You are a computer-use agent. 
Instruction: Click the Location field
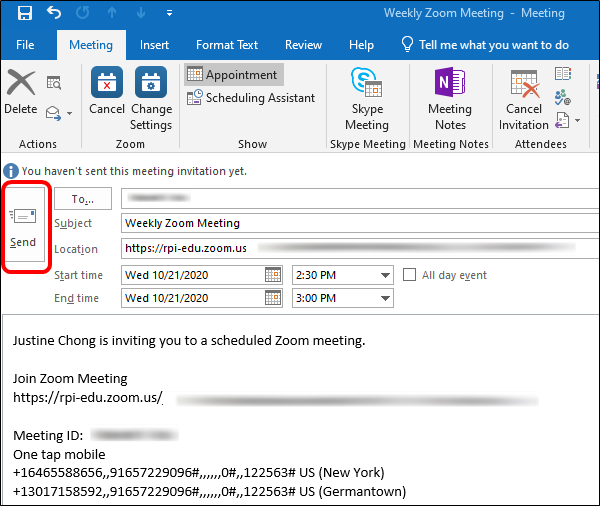click(x=360, y=248)
